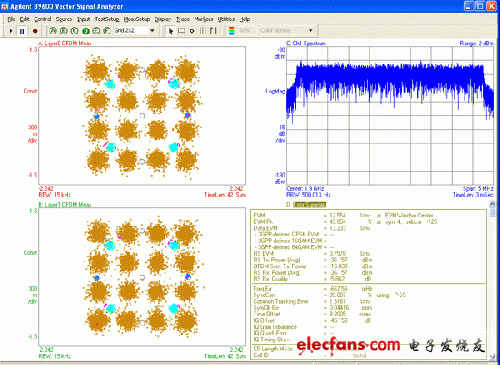The height and width of the screenshot is (365, 500).
Task: Open the MeasSetup menu
Action: coord(137,19)
